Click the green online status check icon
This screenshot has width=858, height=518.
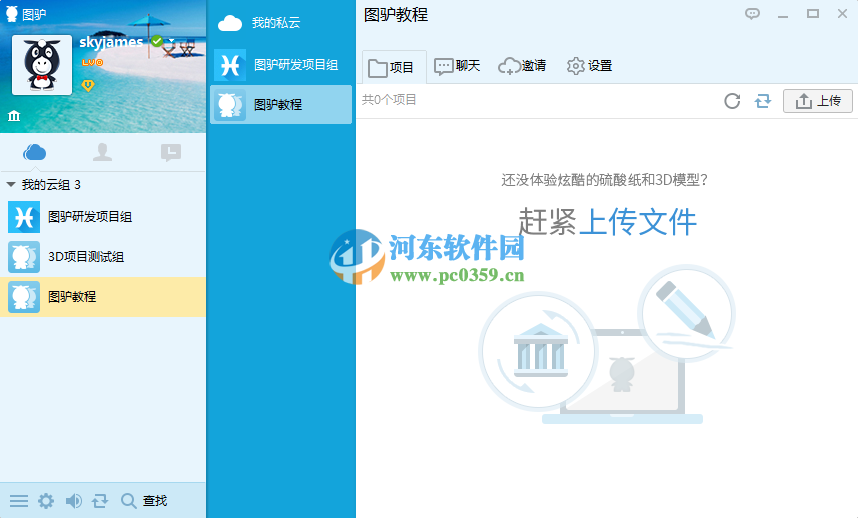(157, 40)
